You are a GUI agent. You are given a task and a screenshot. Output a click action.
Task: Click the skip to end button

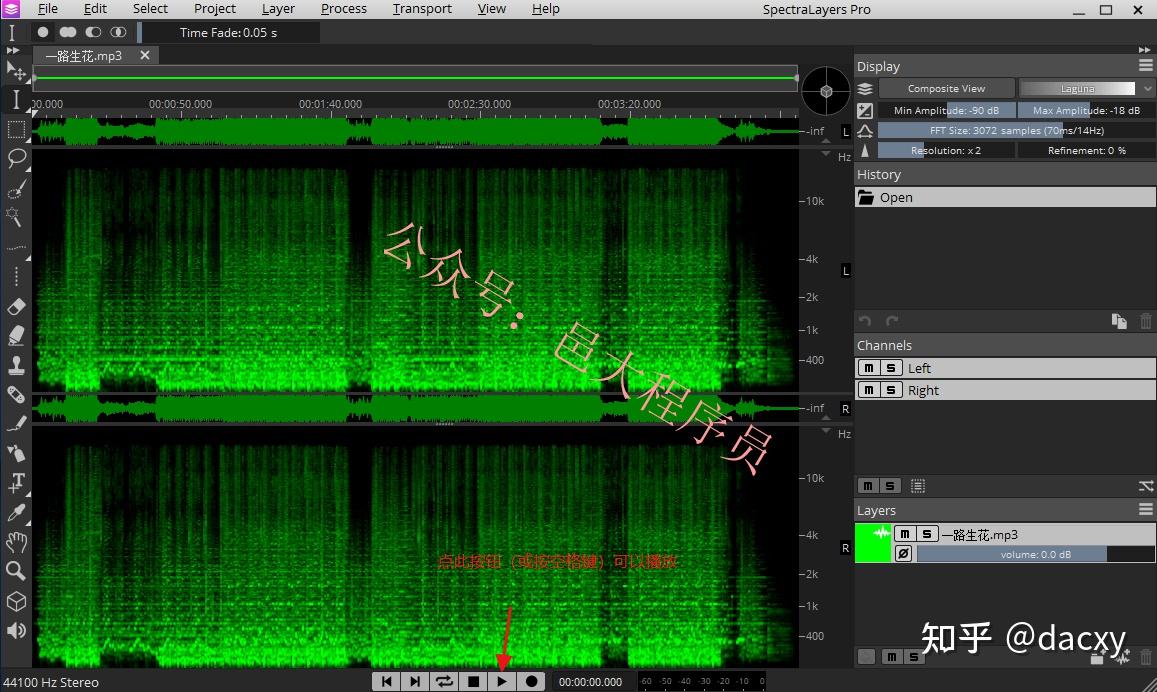[415, 682]
